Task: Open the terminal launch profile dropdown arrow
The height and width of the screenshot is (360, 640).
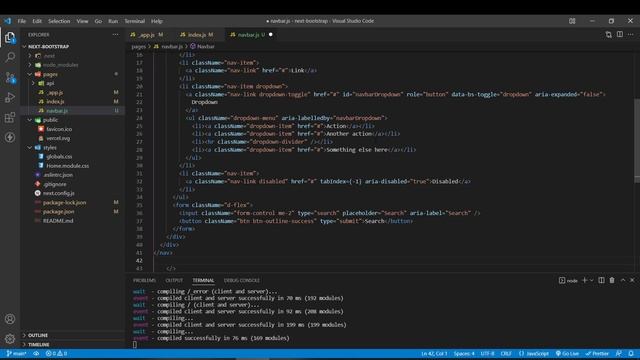Action: tap(591, 280)
